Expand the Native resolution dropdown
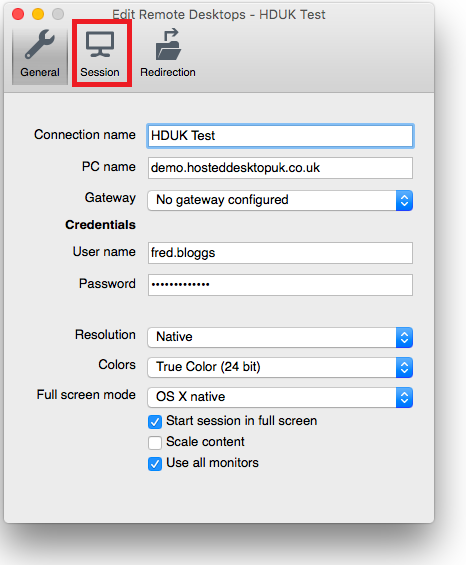The width and height of the screenshot is (466, 565). [280, 338]
